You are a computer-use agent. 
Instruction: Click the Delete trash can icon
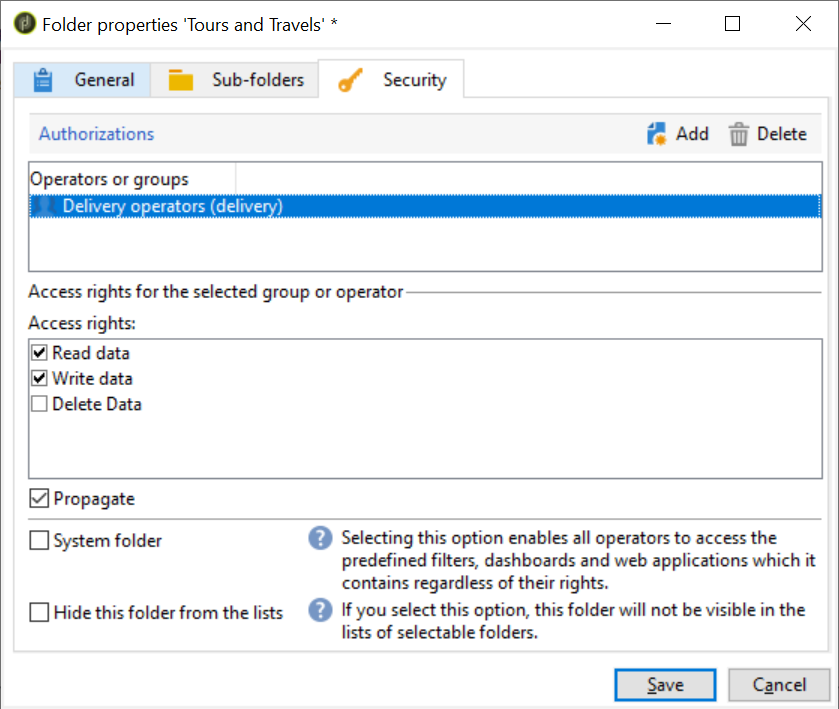click(739, 134)
